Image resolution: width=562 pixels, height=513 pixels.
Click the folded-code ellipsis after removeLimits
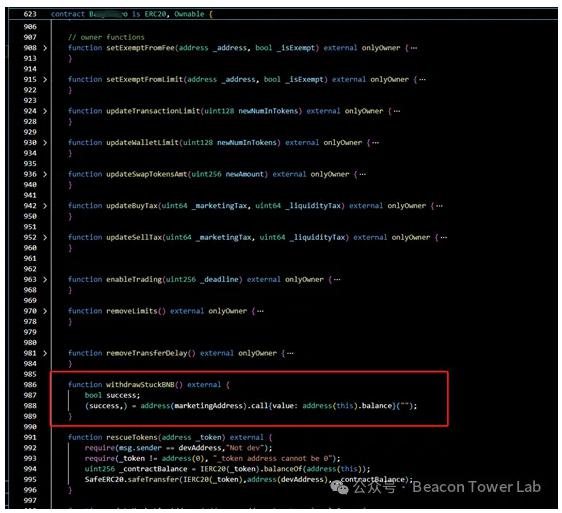pyautogui.click(x=261, y=311)
